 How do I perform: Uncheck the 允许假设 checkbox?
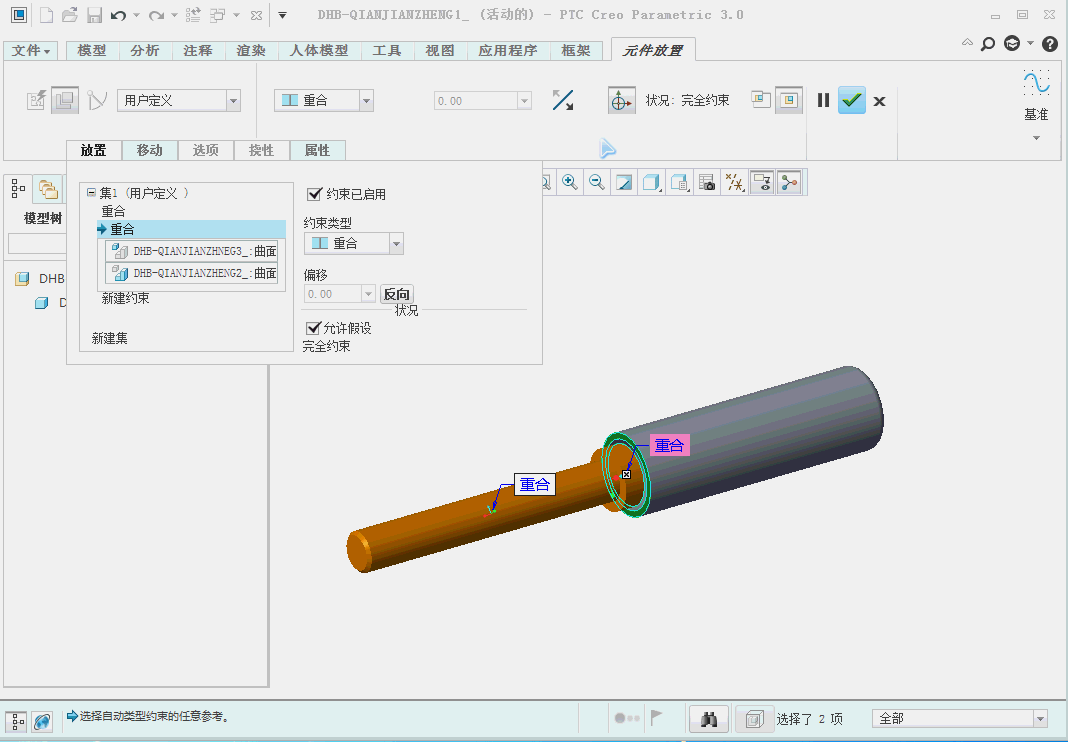(x=313, y=328)
